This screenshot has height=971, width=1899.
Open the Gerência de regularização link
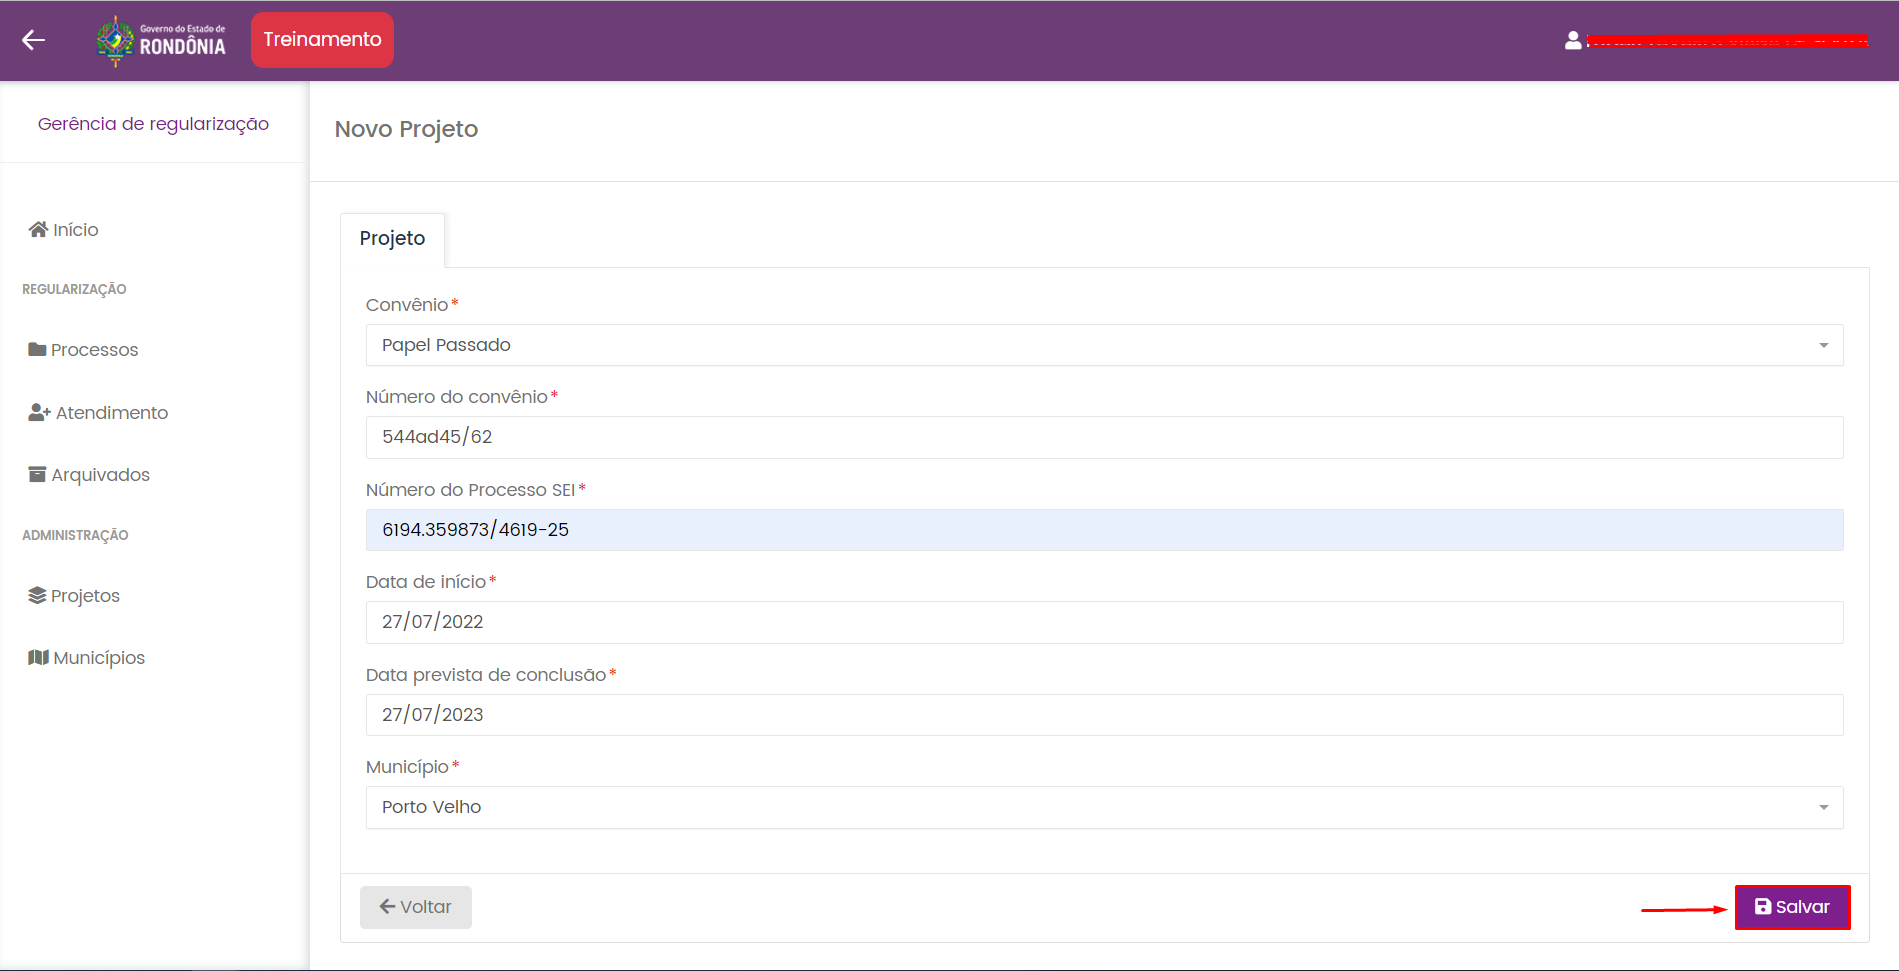pos(153,124)
